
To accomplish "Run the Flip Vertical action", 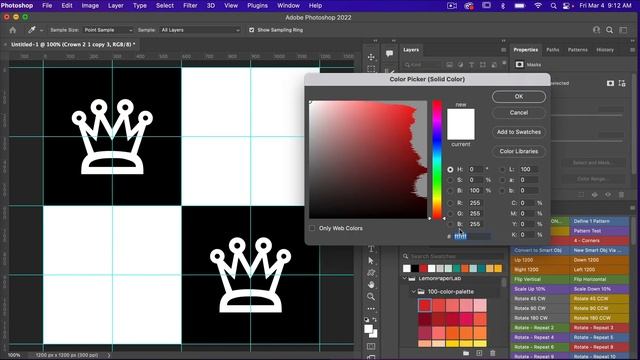I will click(540, 279).
